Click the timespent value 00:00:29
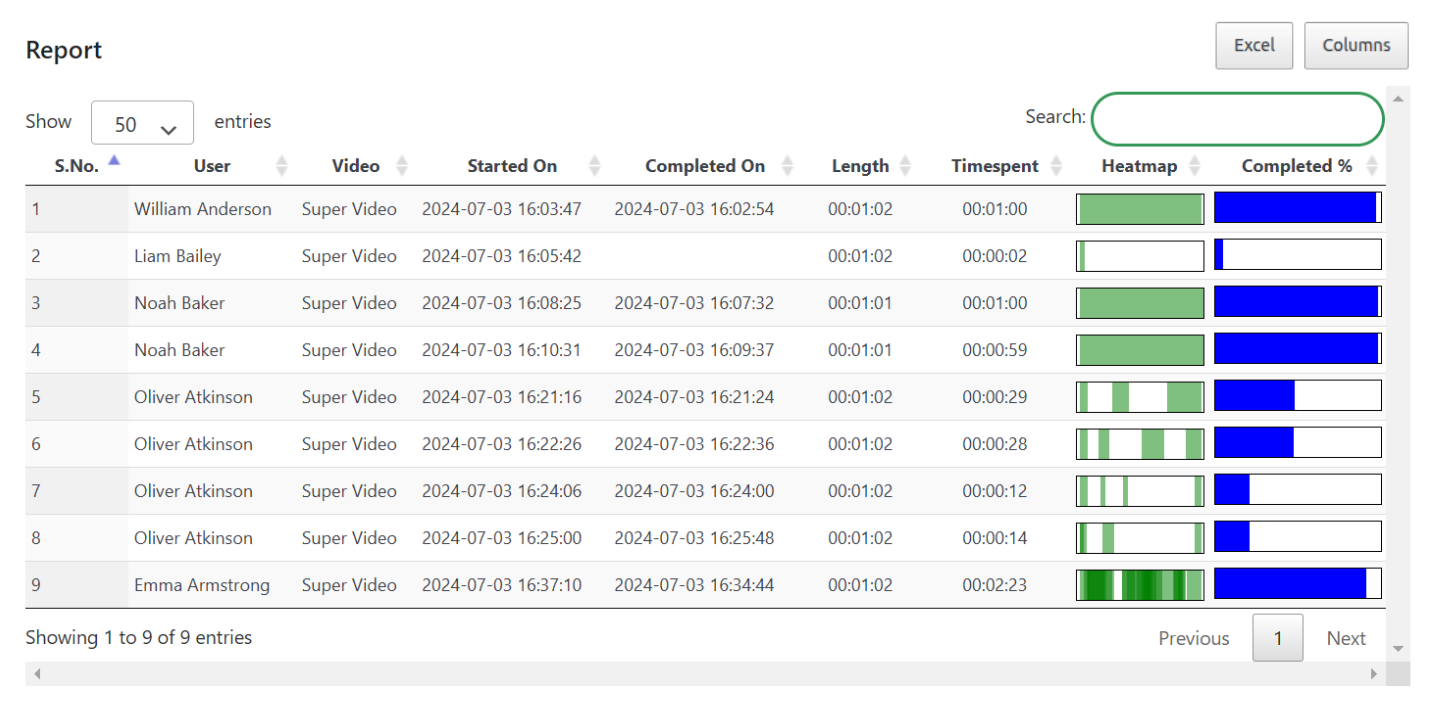Screen dimensions: 1436x708 995,397
